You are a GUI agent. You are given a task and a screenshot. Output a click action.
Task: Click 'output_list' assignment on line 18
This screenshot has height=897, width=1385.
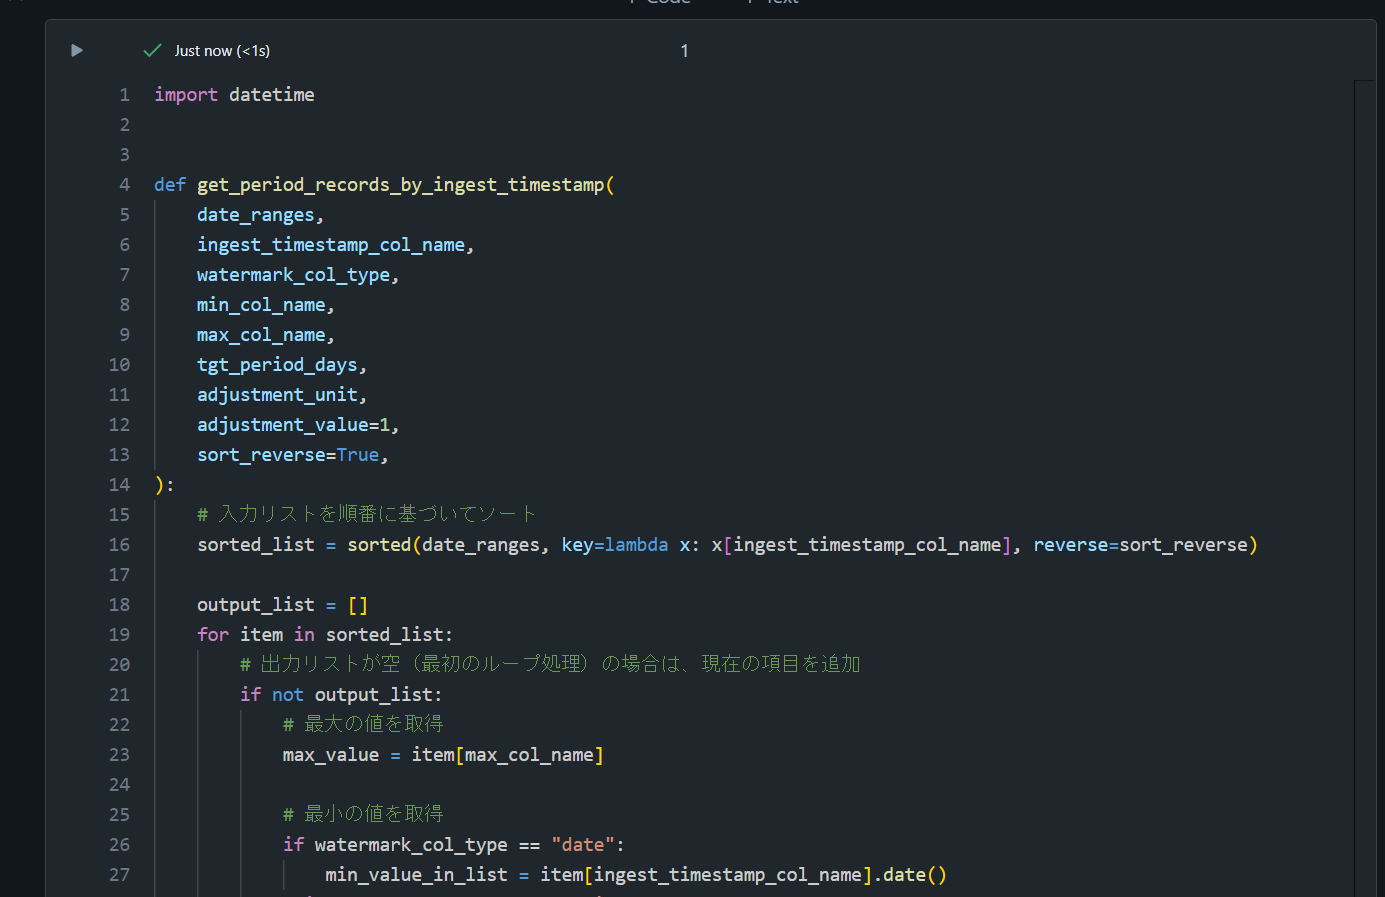(x=256, y=605)
